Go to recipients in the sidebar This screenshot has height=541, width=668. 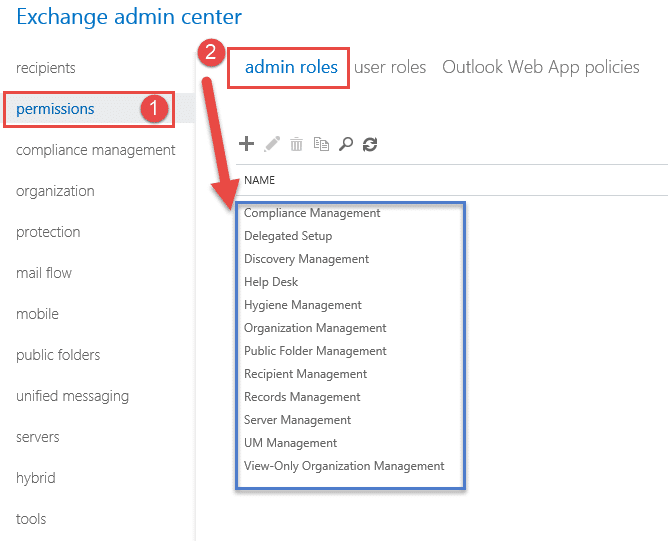coord(46,68)
